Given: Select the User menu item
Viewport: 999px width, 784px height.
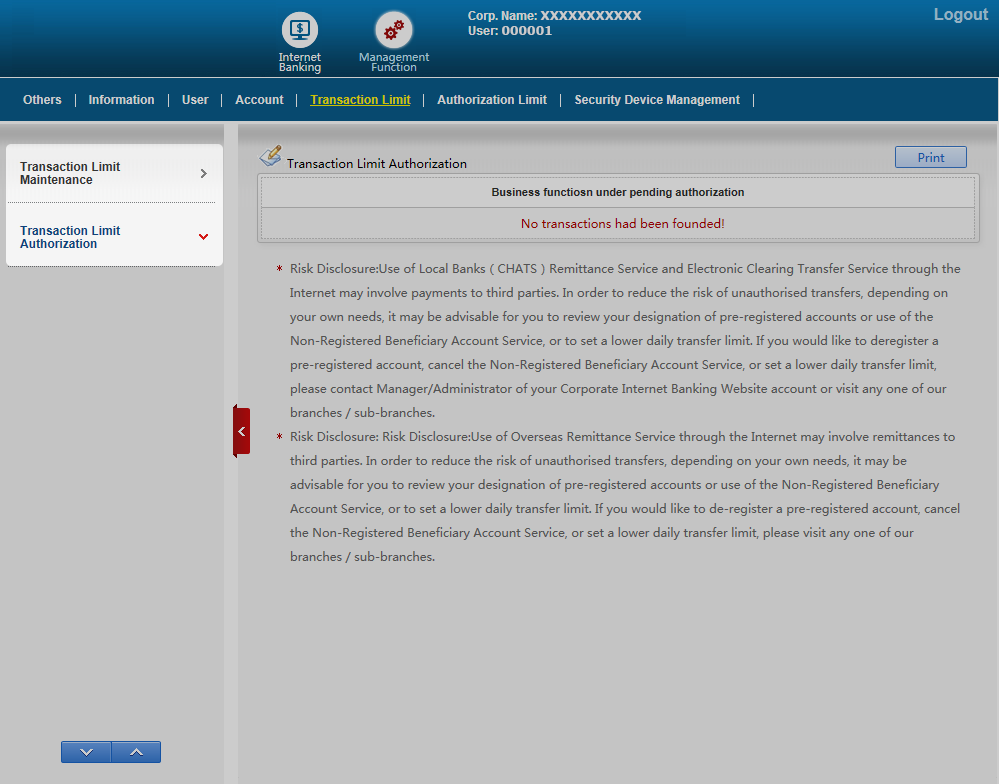Looking at the screenshot, I should [x=195, y=100].
